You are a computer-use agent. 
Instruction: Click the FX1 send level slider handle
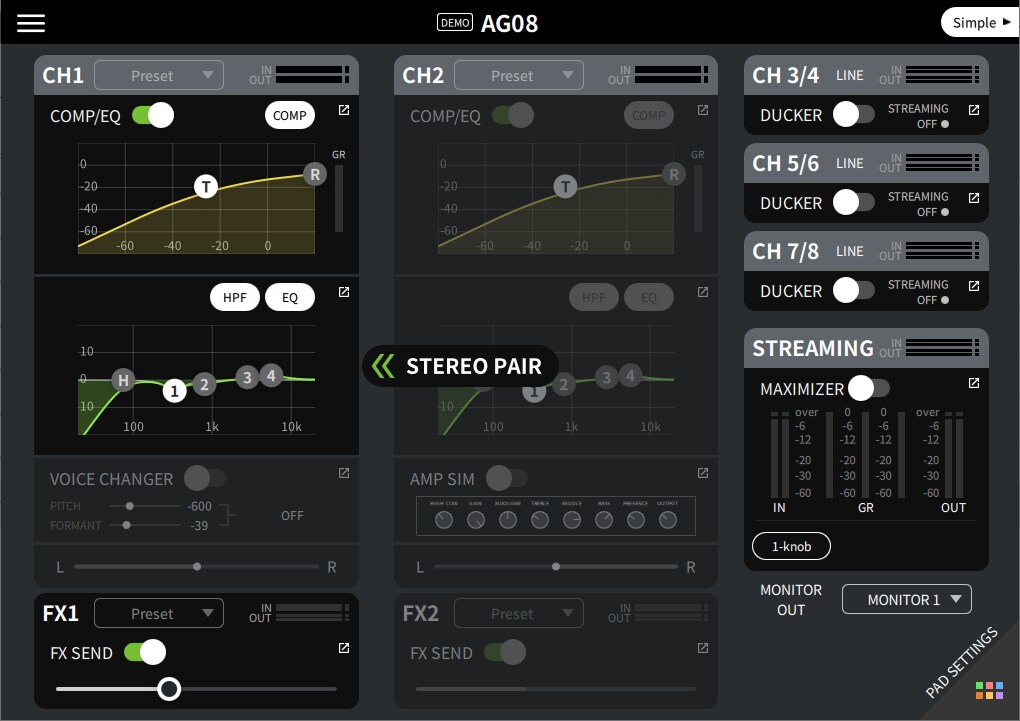click(169, 688)
